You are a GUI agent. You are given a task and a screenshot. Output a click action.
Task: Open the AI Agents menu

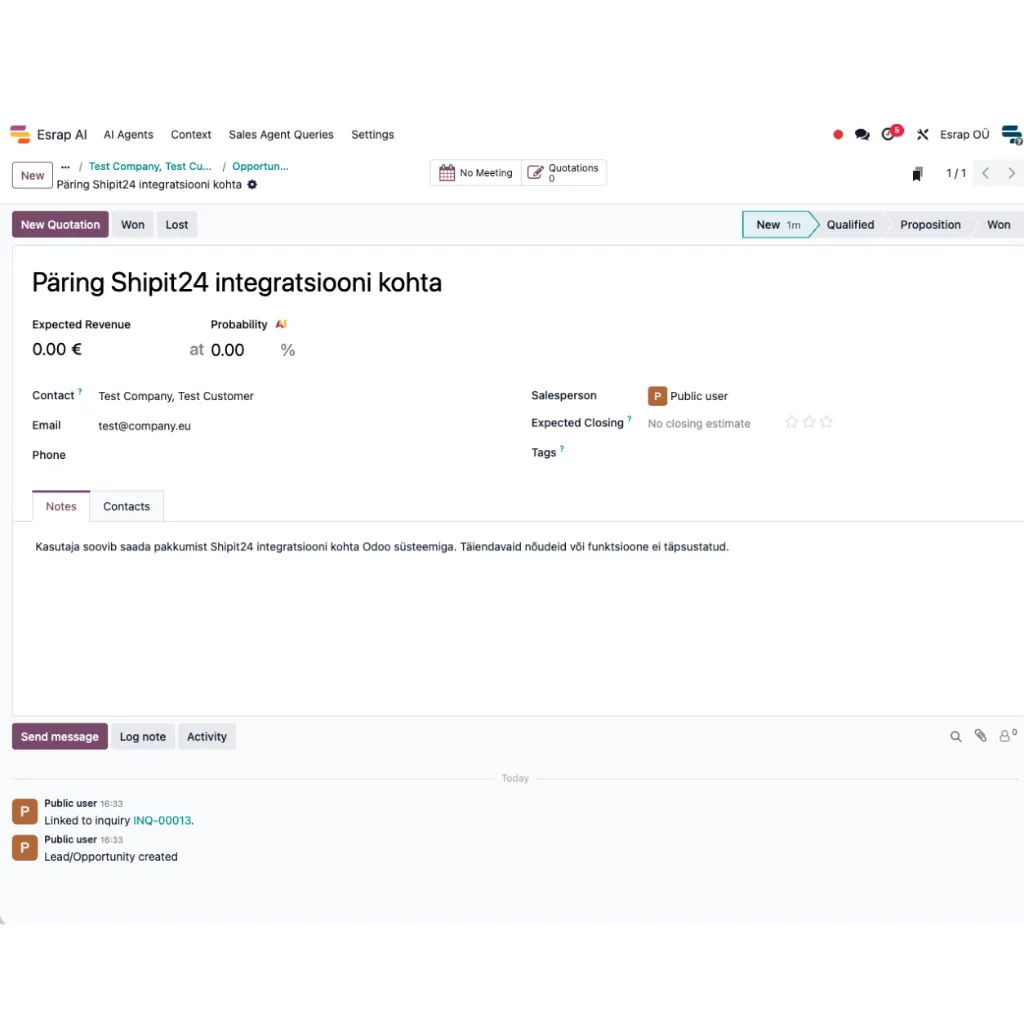click(x=129, y=135)
